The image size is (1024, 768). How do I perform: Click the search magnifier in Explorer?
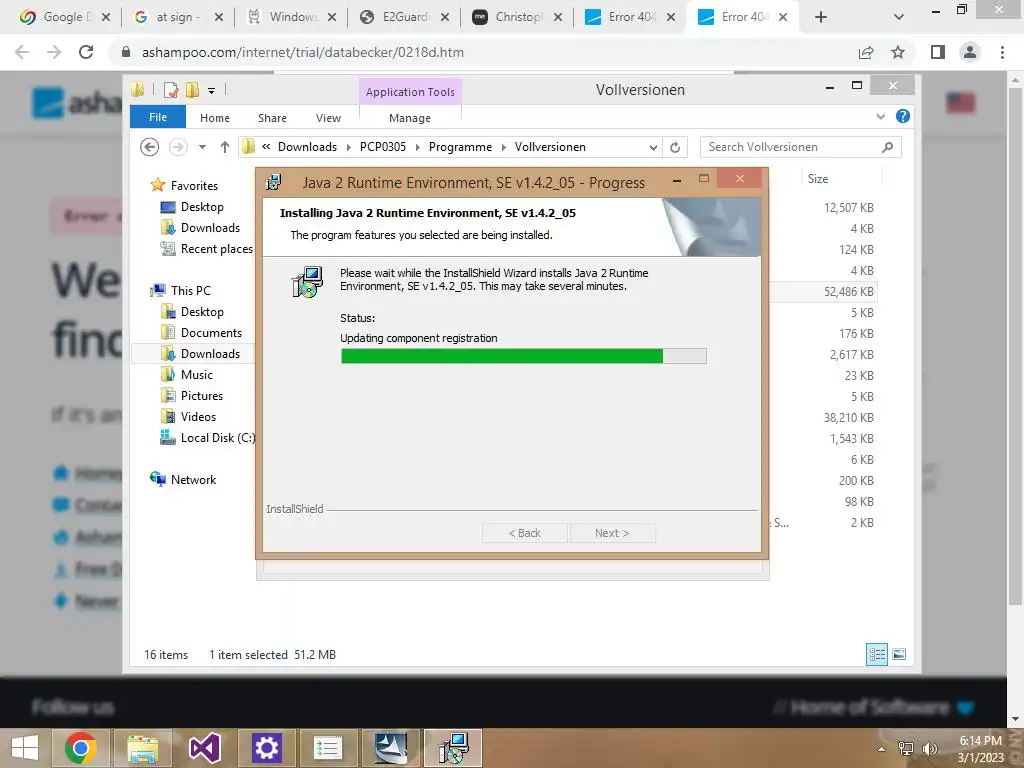pyautogui.click(x=887, y=148)
